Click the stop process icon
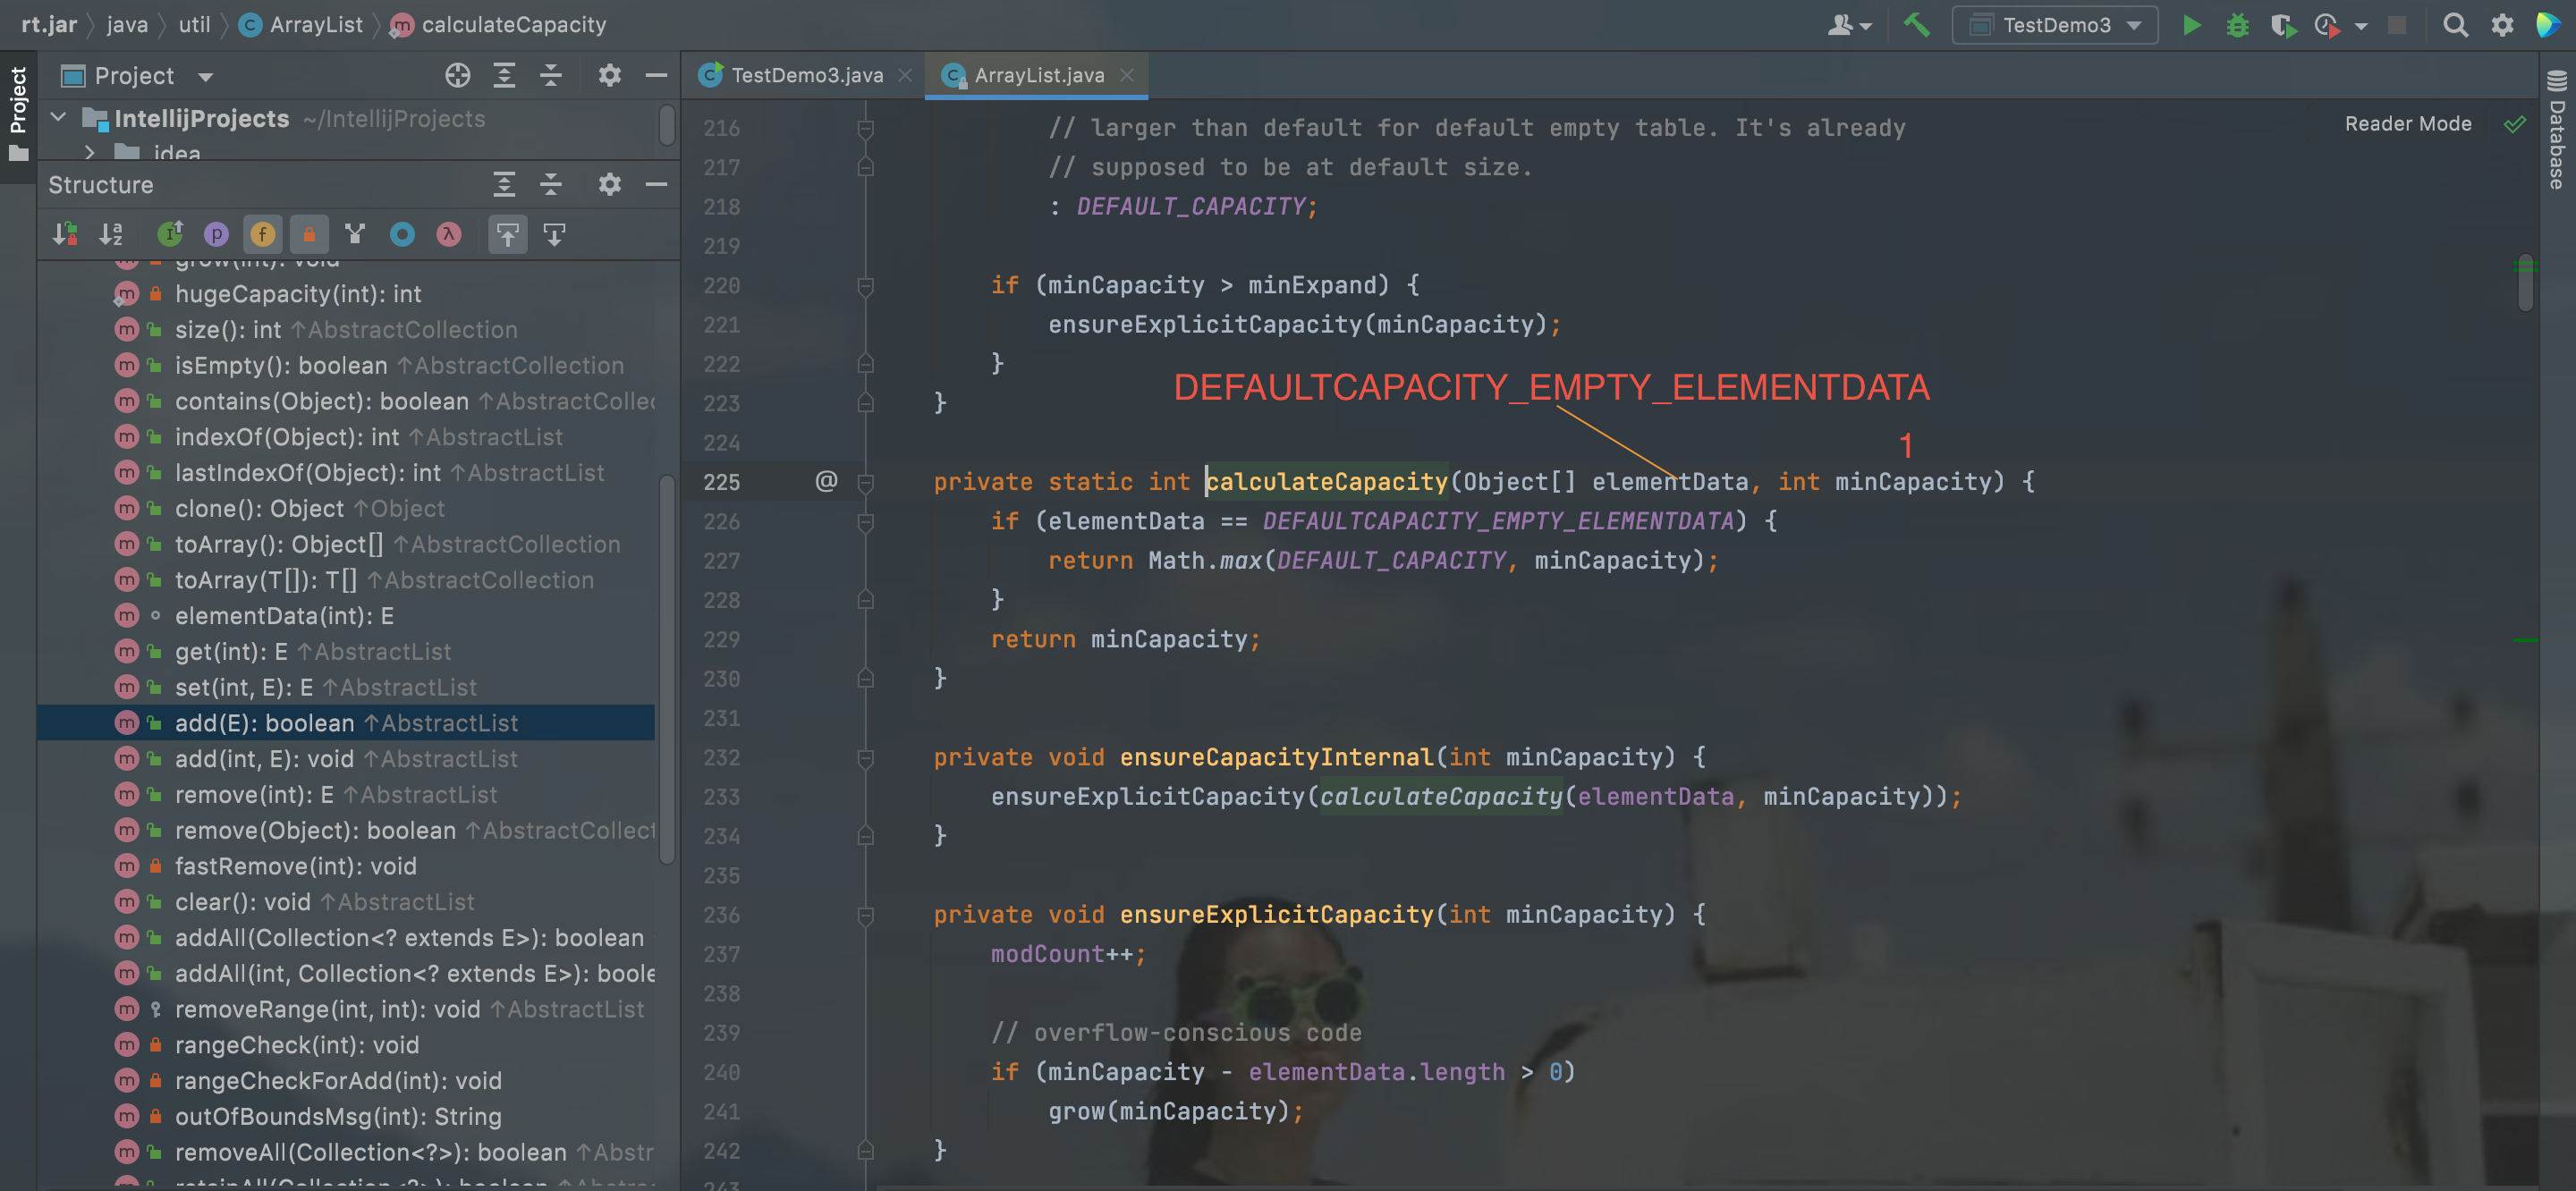Screen dimensions: 2576x1191 [2397, 25]
